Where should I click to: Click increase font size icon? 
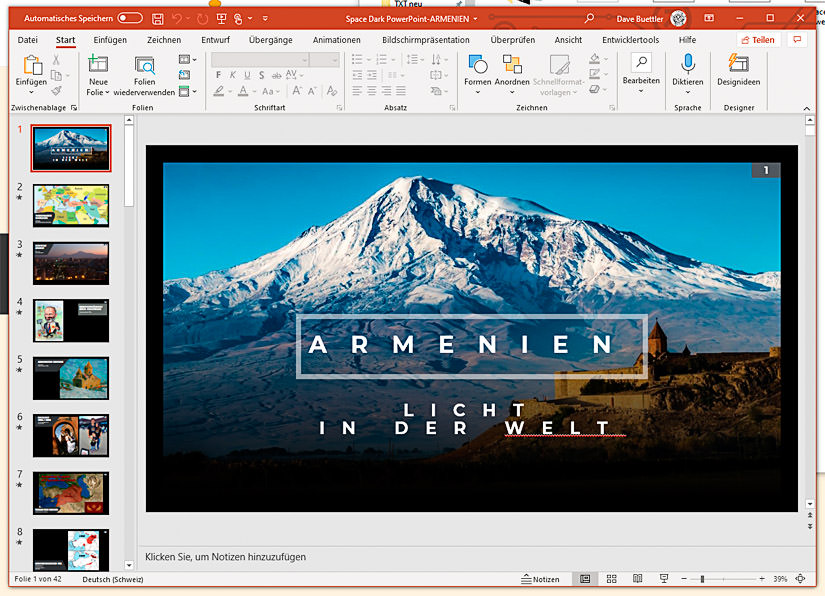pos(297,91)
